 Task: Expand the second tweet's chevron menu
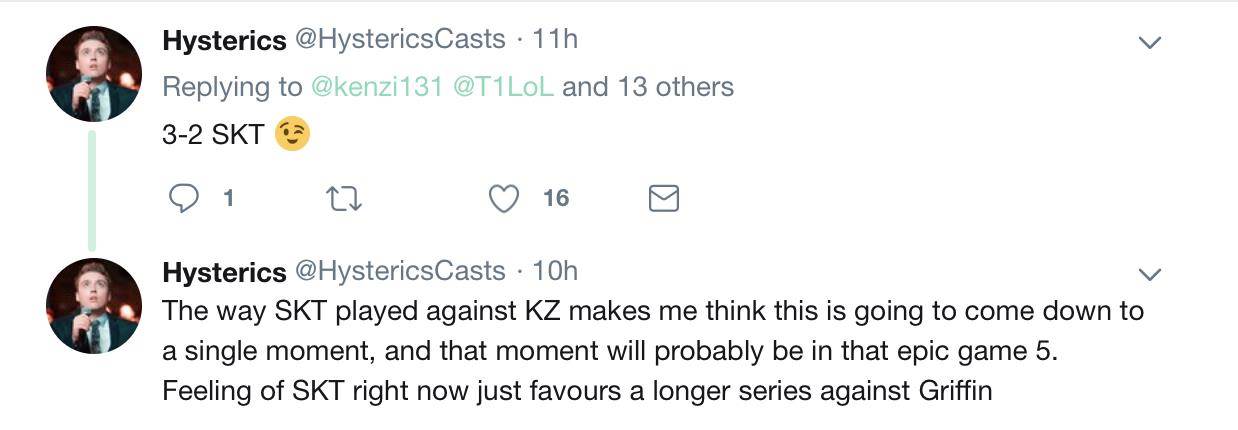1150,274
